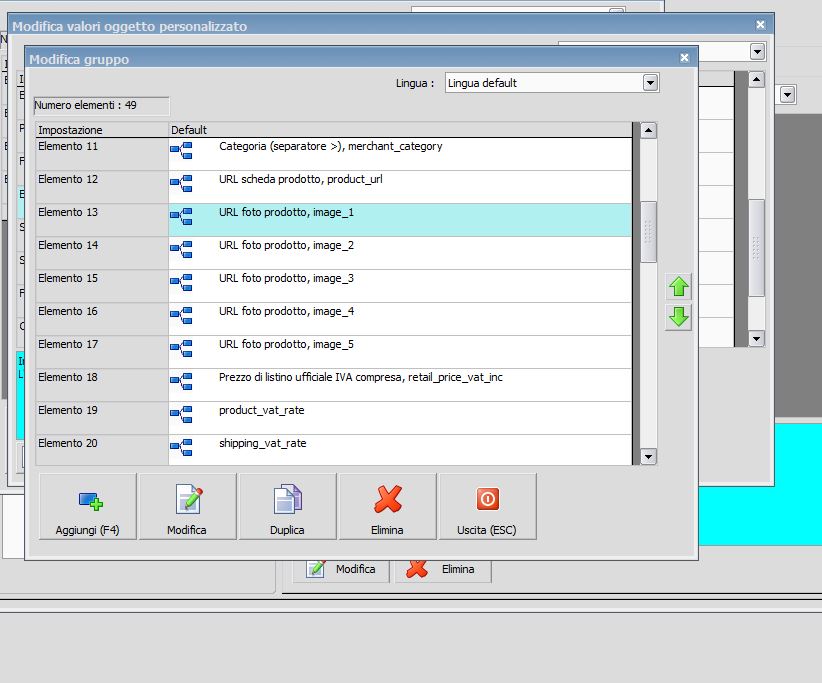Click the tree icon in Elemento 18 row
This screenshot has width=822, height=683.
click(x=181, y=382)
